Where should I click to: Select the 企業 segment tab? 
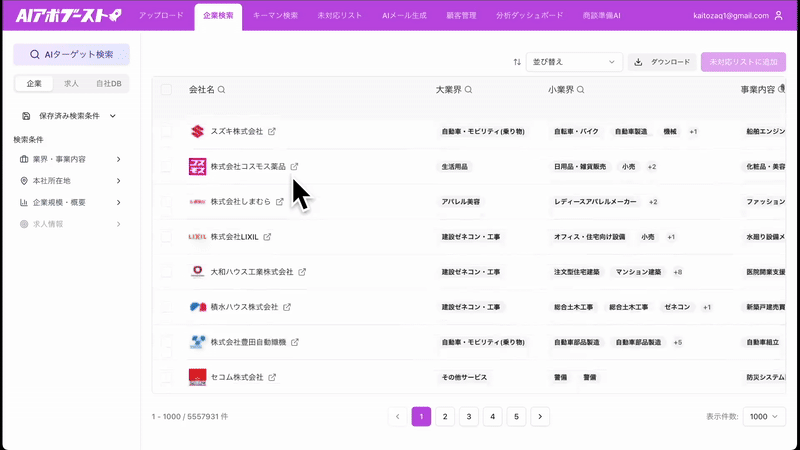click(x=34, y=84)
